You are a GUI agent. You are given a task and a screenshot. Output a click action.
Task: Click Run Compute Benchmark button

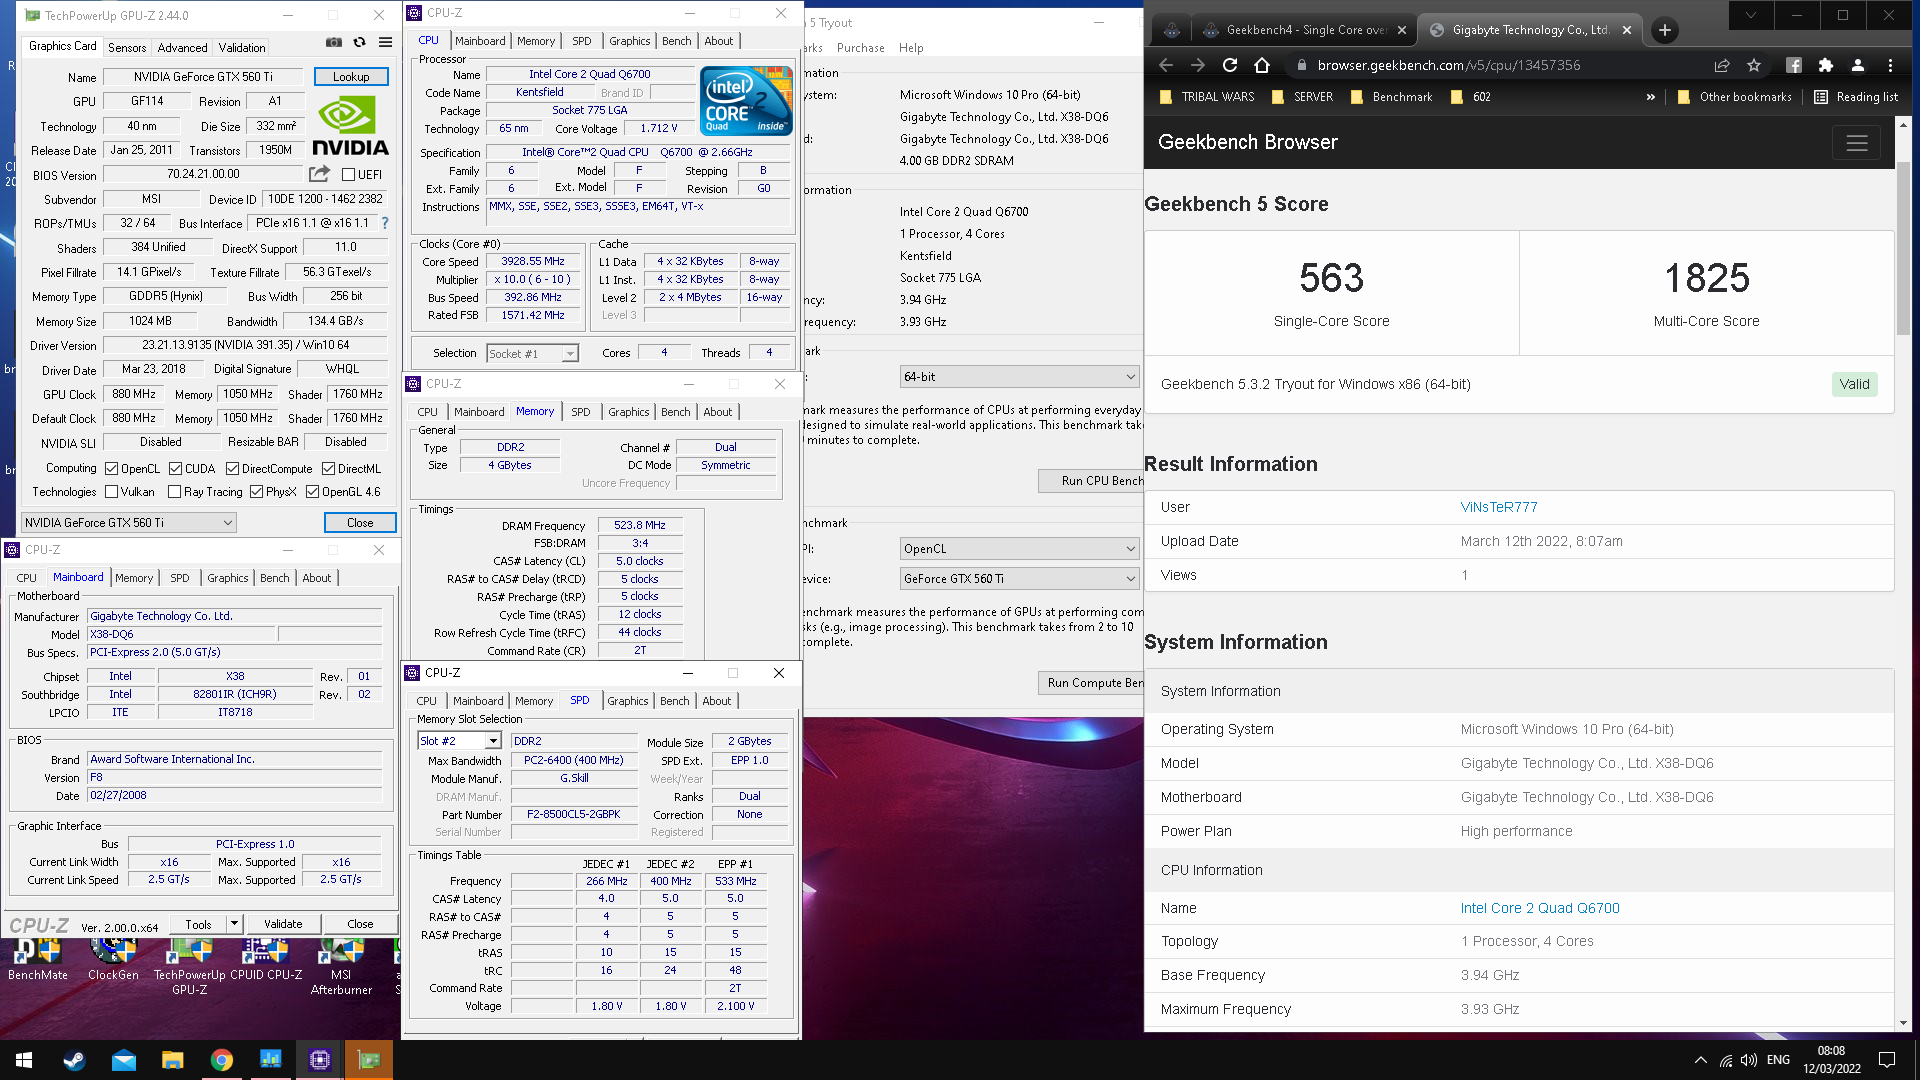pos(1091,683)
